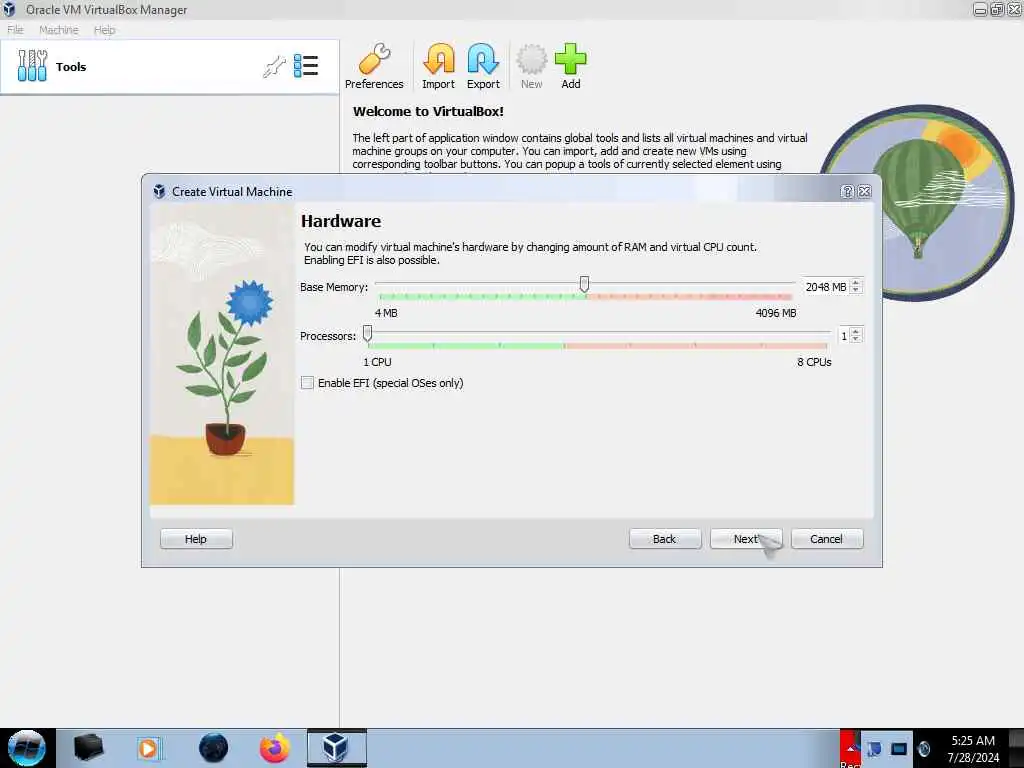The image size is (1024, 768).
Task: Click the Base Memory slider handle
Action: pos(584,284)
